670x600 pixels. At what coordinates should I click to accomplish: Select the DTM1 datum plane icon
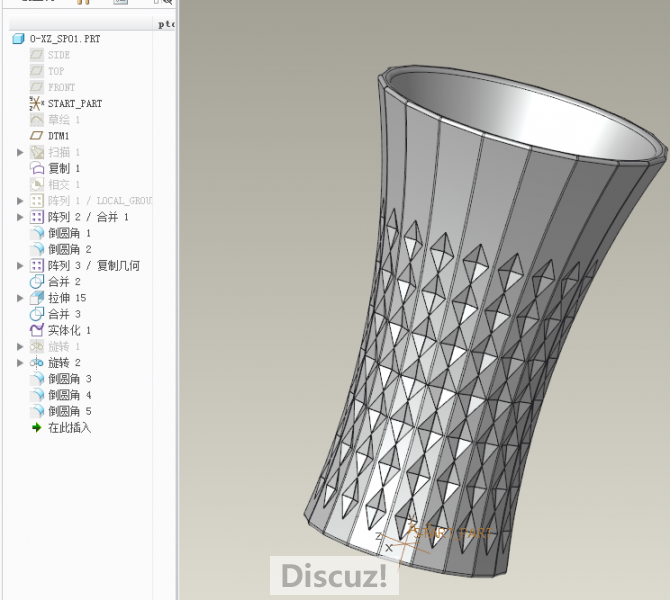pyautogui.click(x=37, y=136)
